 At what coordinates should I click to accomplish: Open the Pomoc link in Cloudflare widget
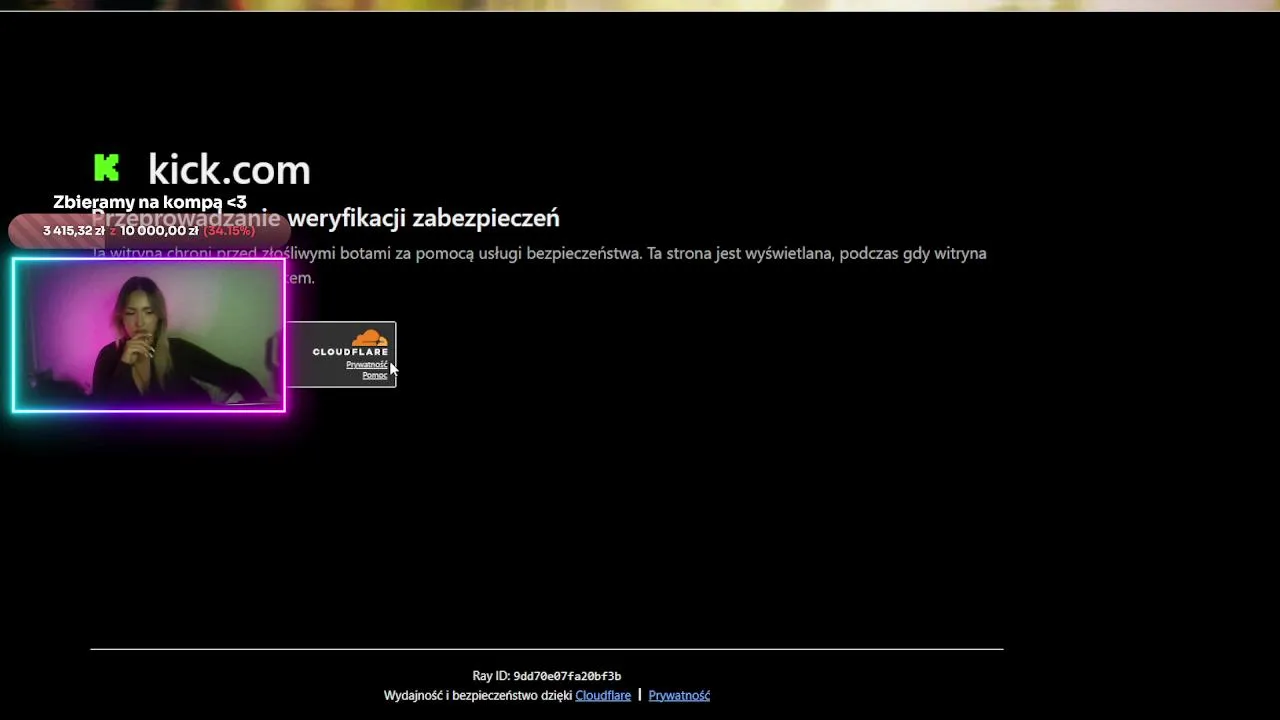[374, 375]
